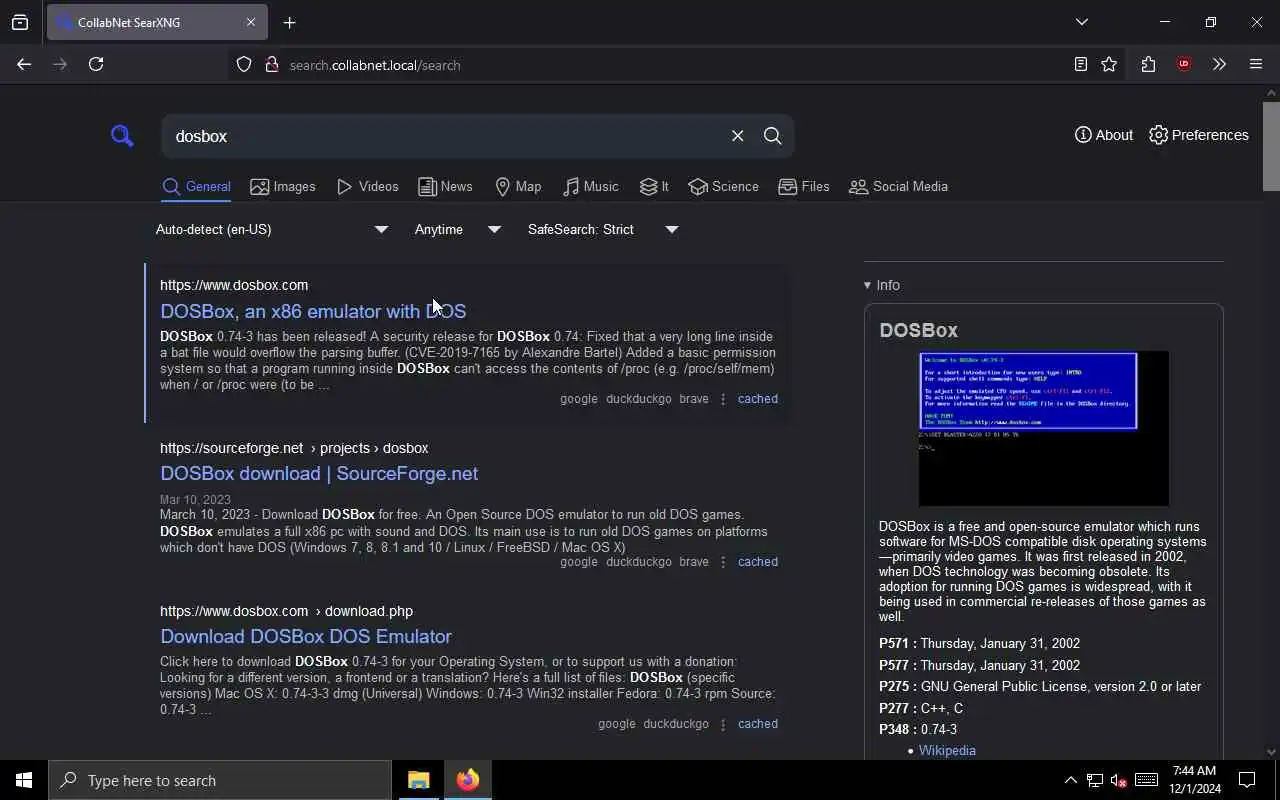Open the Wikipedia link in infobox
The image size is (1280, 800).
pos(947,751)
